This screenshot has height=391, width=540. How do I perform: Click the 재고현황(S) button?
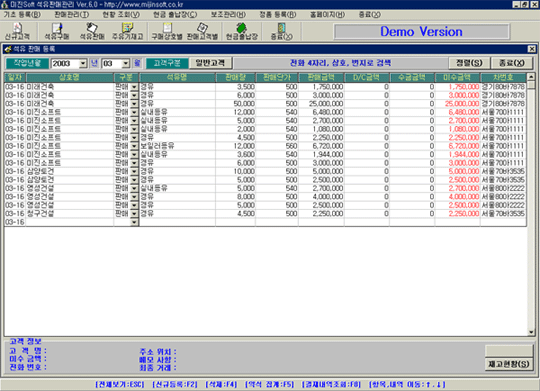coord(509,364)
